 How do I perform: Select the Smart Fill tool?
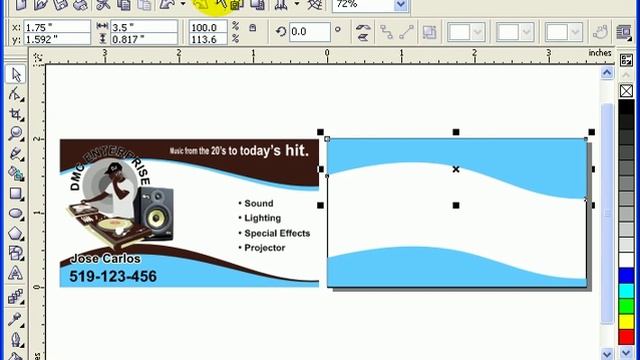pos(16,173)
